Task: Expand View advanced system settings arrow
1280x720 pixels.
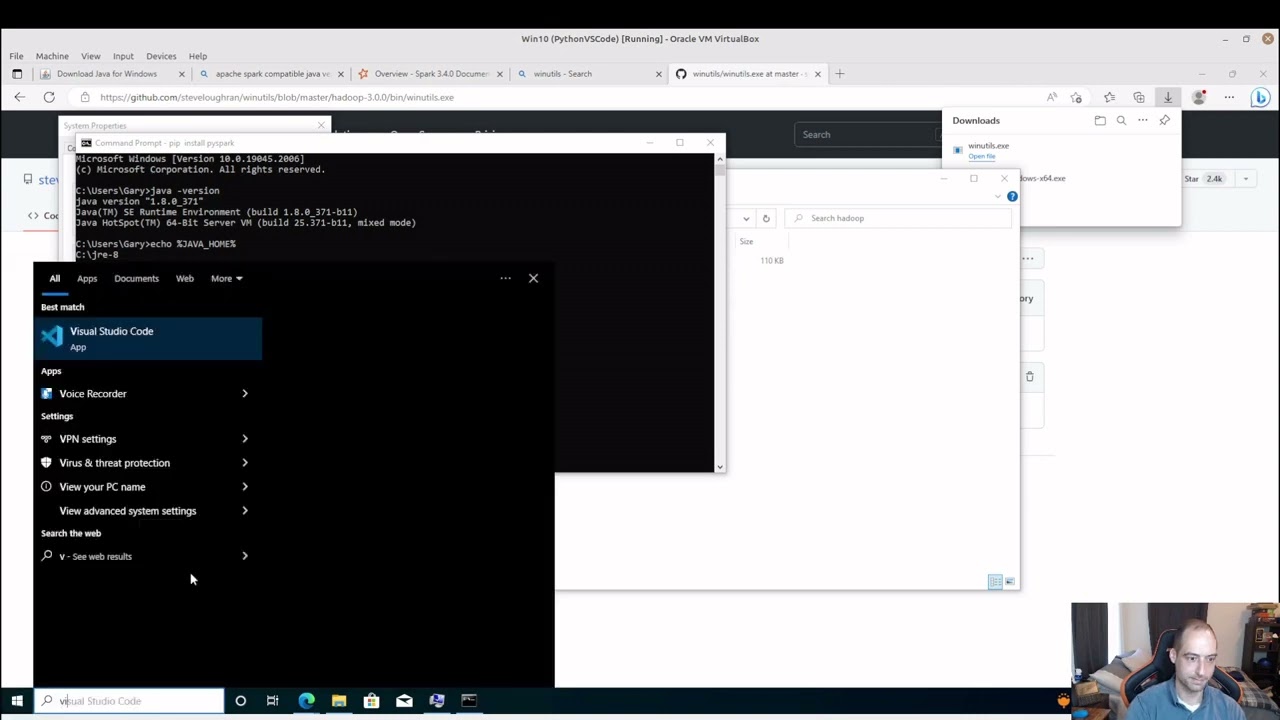Action: pyautogui.click(x=245, y=511)
